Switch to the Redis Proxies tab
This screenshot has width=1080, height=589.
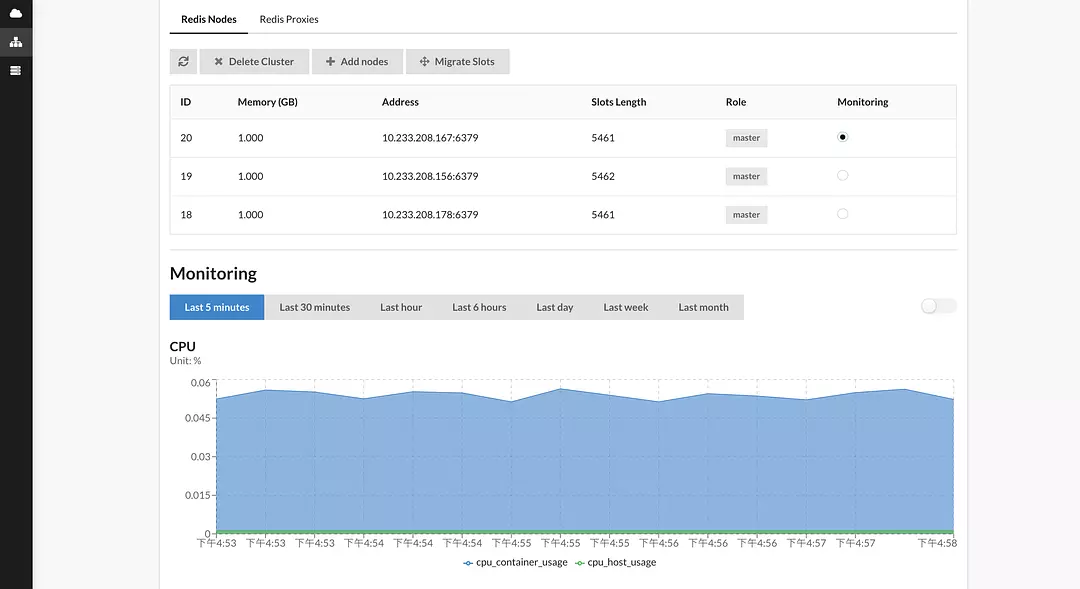[288, 18]
